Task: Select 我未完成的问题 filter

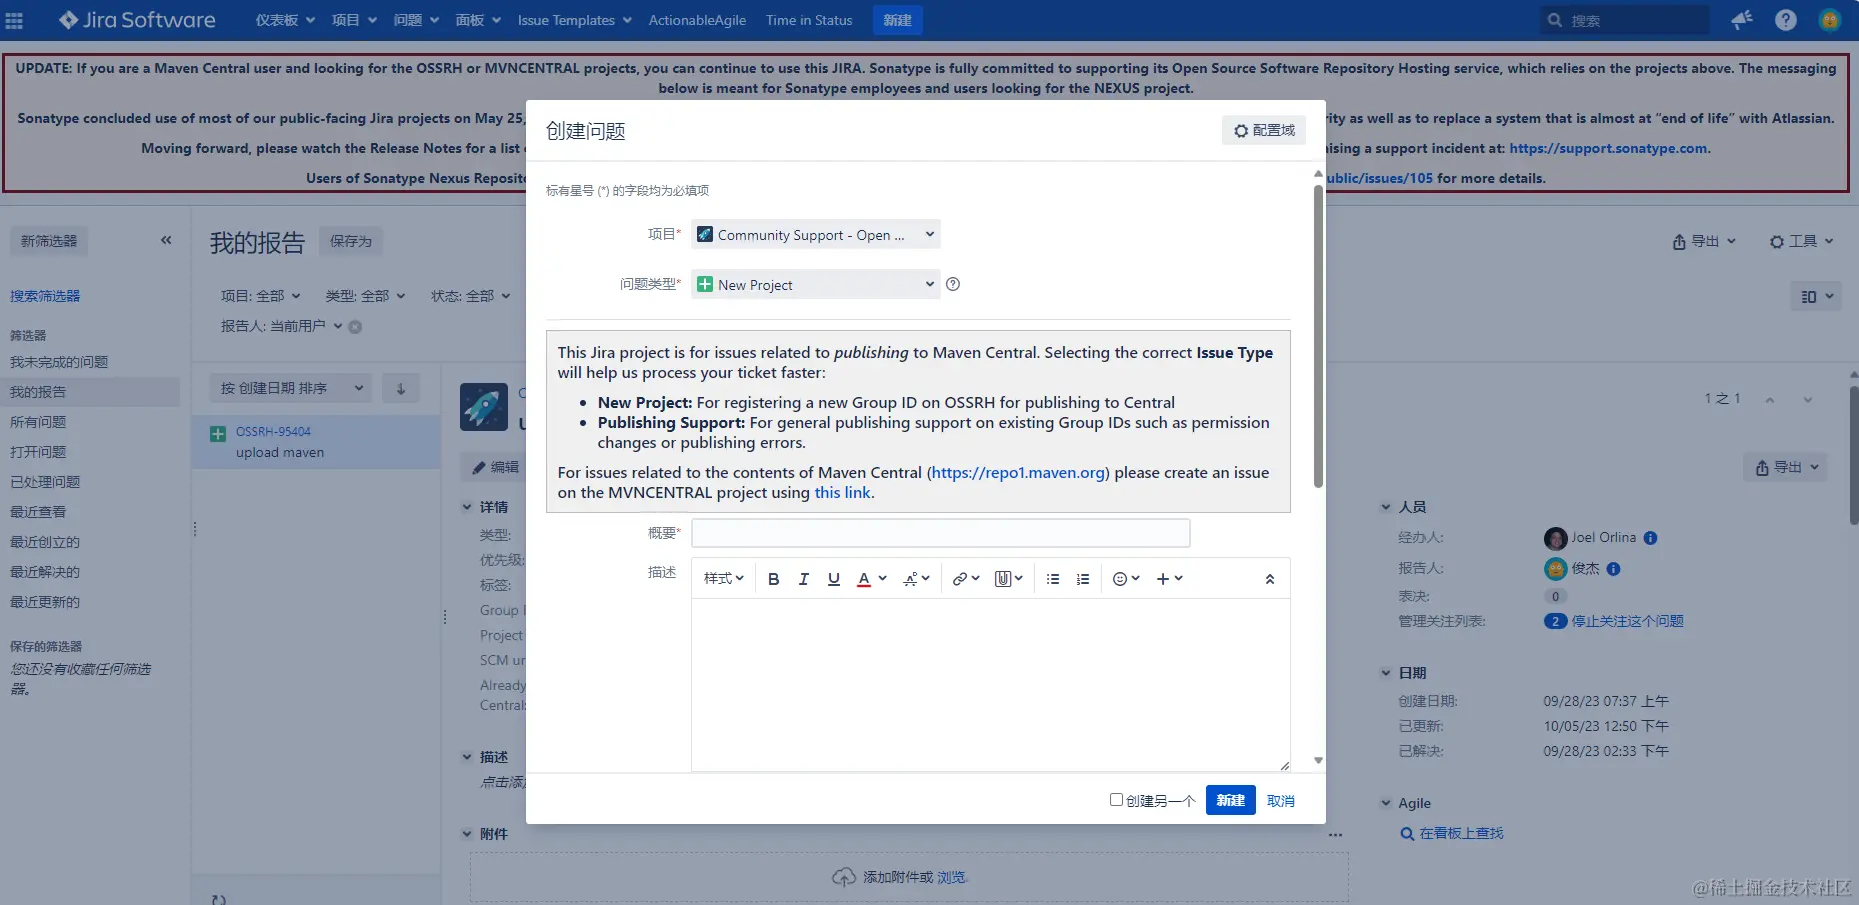Action: point(59,362)
